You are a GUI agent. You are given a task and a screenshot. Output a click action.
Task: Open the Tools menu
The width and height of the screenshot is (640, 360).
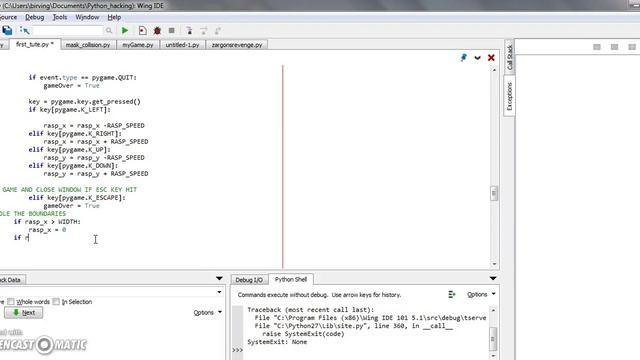click(60, 17)
